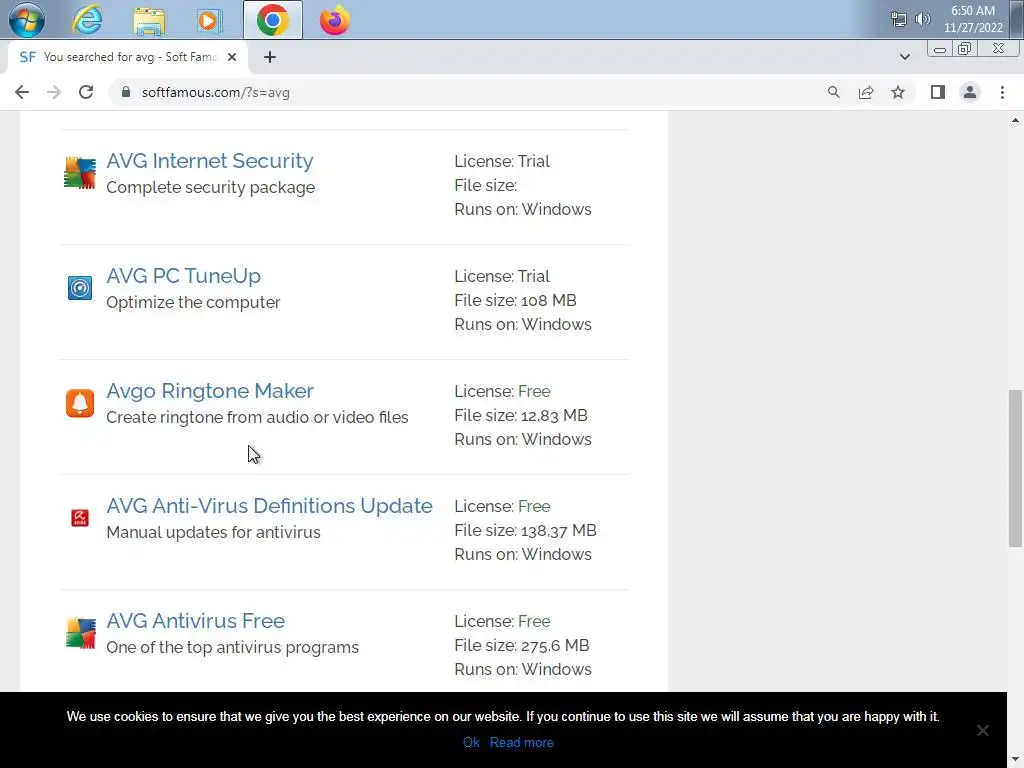This screenshot has width=1024, height=768.
Task: Open the zoom magnifier icon in address bar
Action: (834, 93)
